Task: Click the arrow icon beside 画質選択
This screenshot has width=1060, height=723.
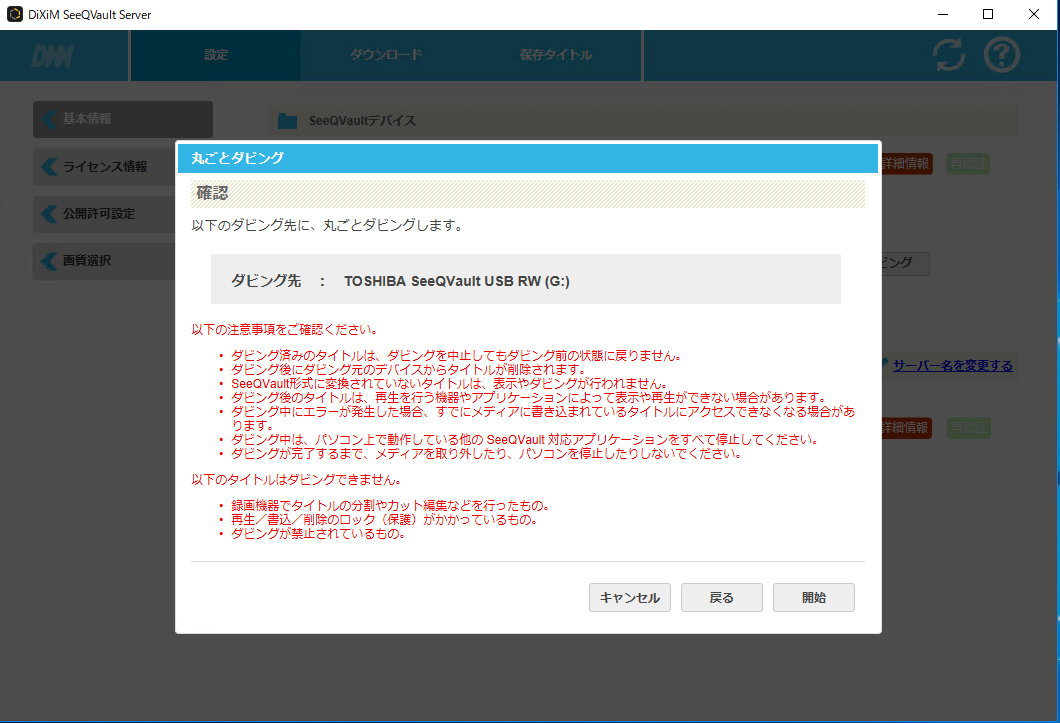Action: tap(49, 261)
